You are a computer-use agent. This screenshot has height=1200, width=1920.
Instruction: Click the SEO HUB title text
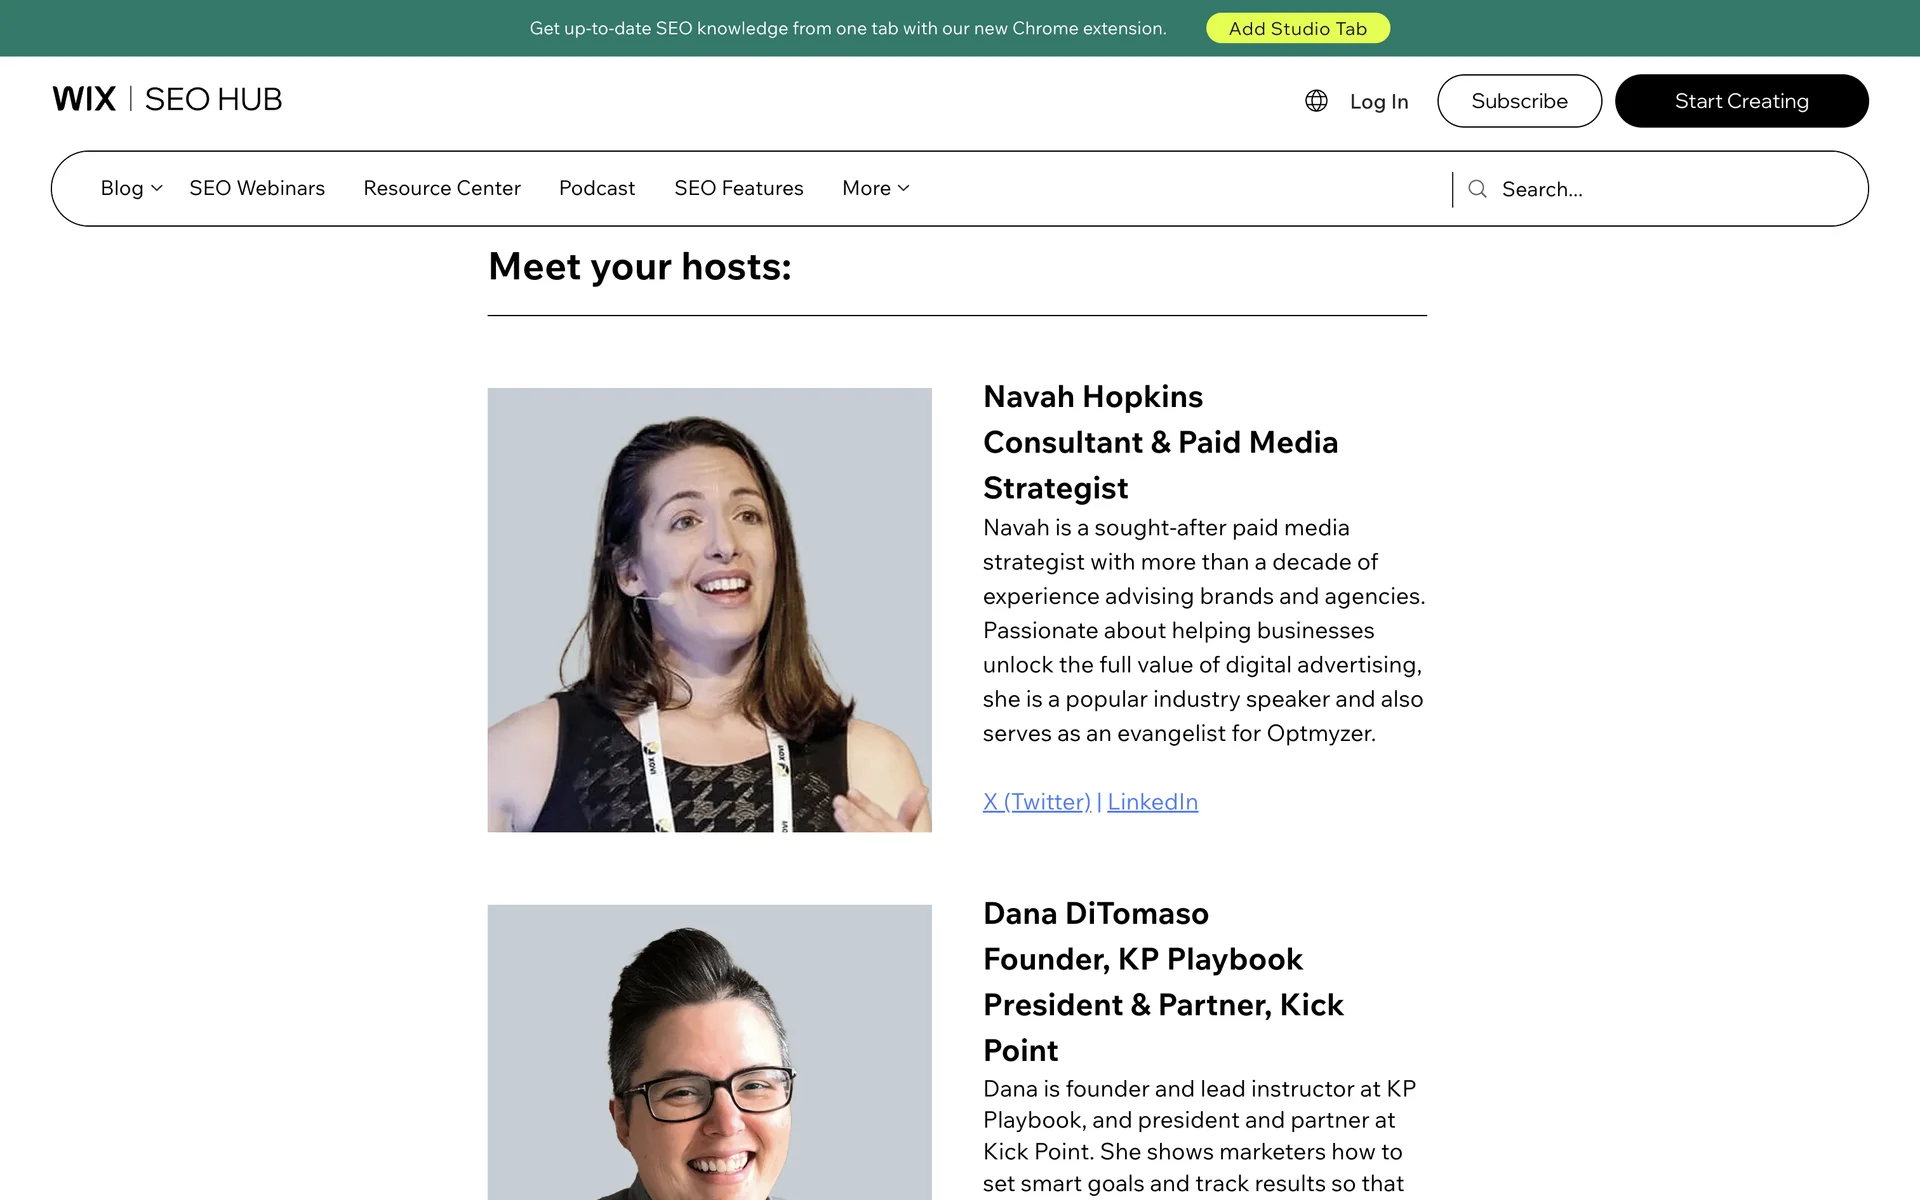(x=213, y=99)
